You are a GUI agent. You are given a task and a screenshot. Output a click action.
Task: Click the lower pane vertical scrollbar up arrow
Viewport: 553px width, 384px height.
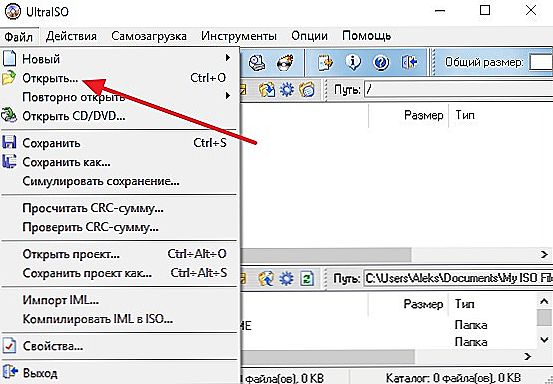point(544,301)
